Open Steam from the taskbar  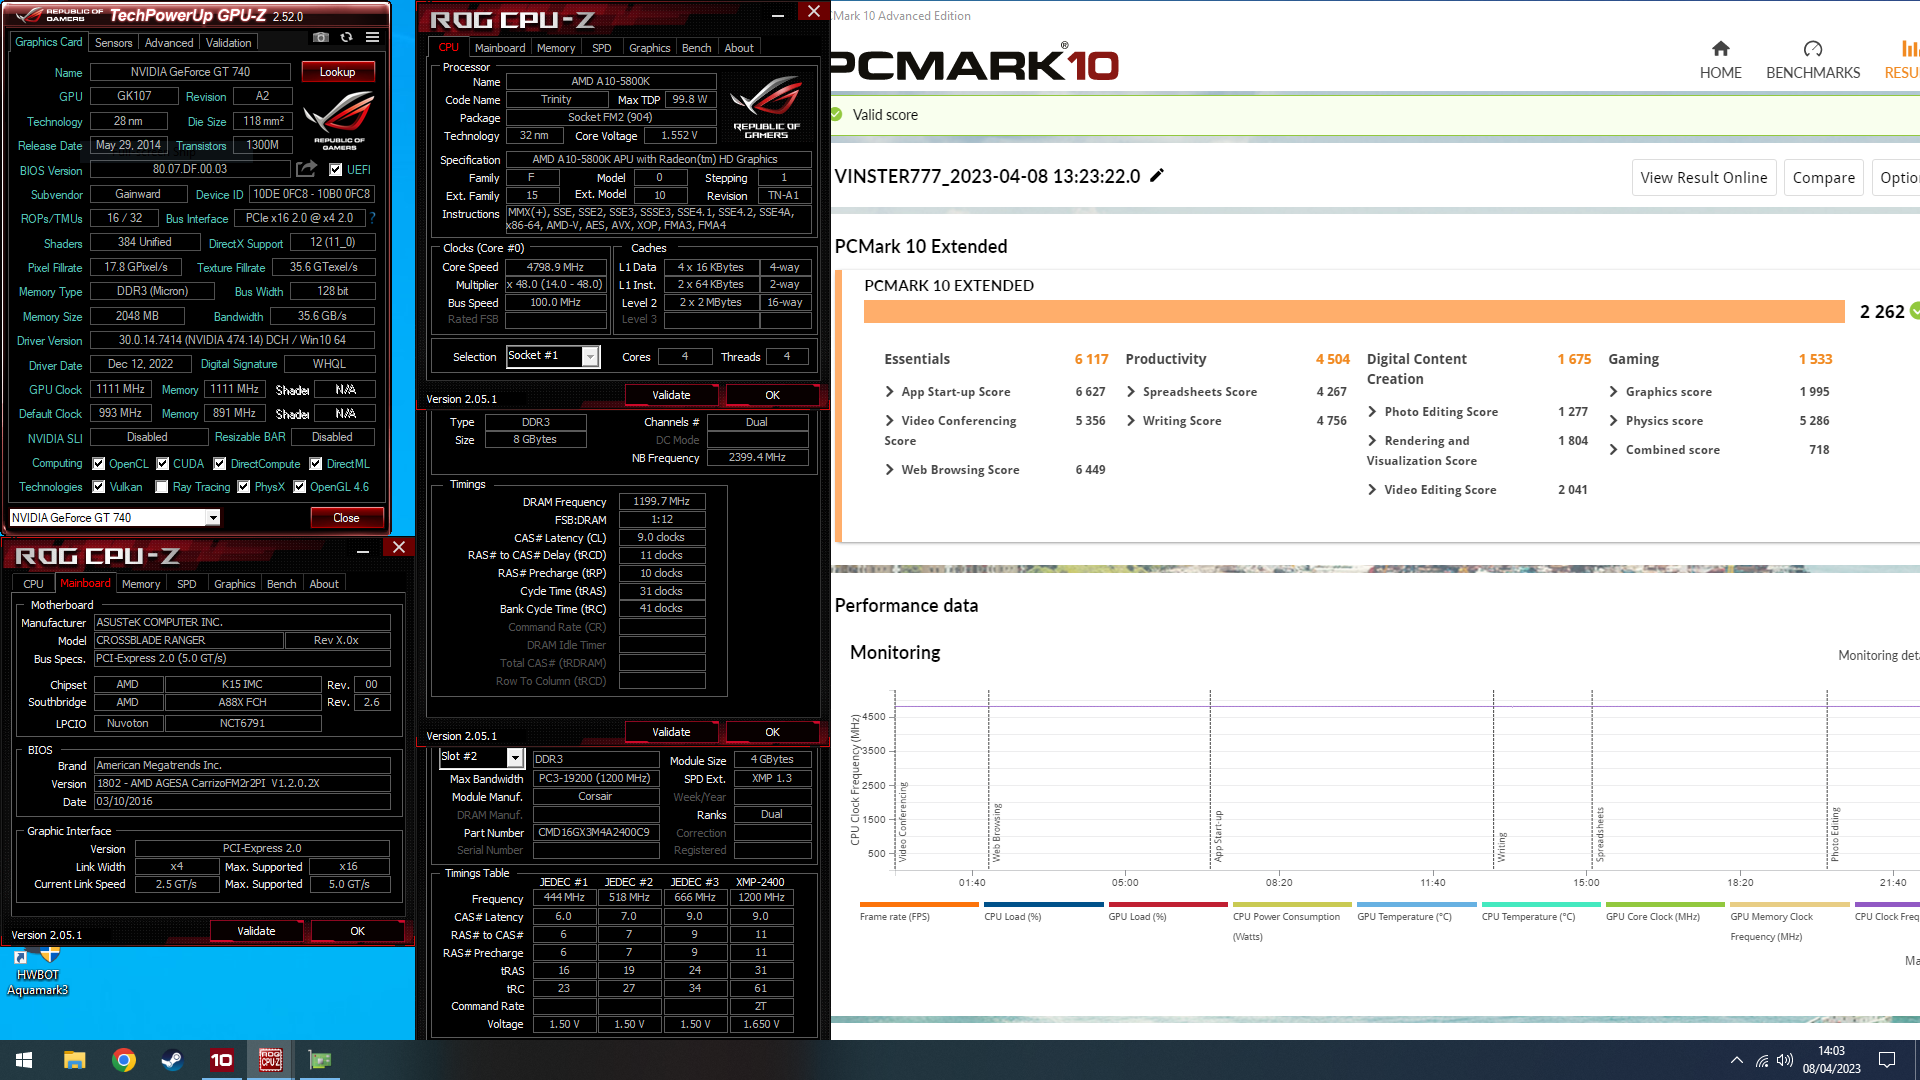pos(172,1060)
